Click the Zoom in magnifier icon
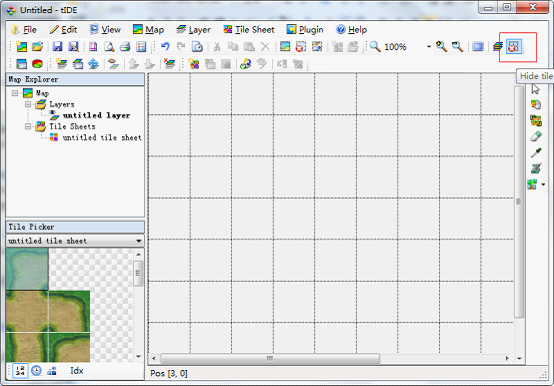This screenshot has height=386, width=554. [441, 46]
